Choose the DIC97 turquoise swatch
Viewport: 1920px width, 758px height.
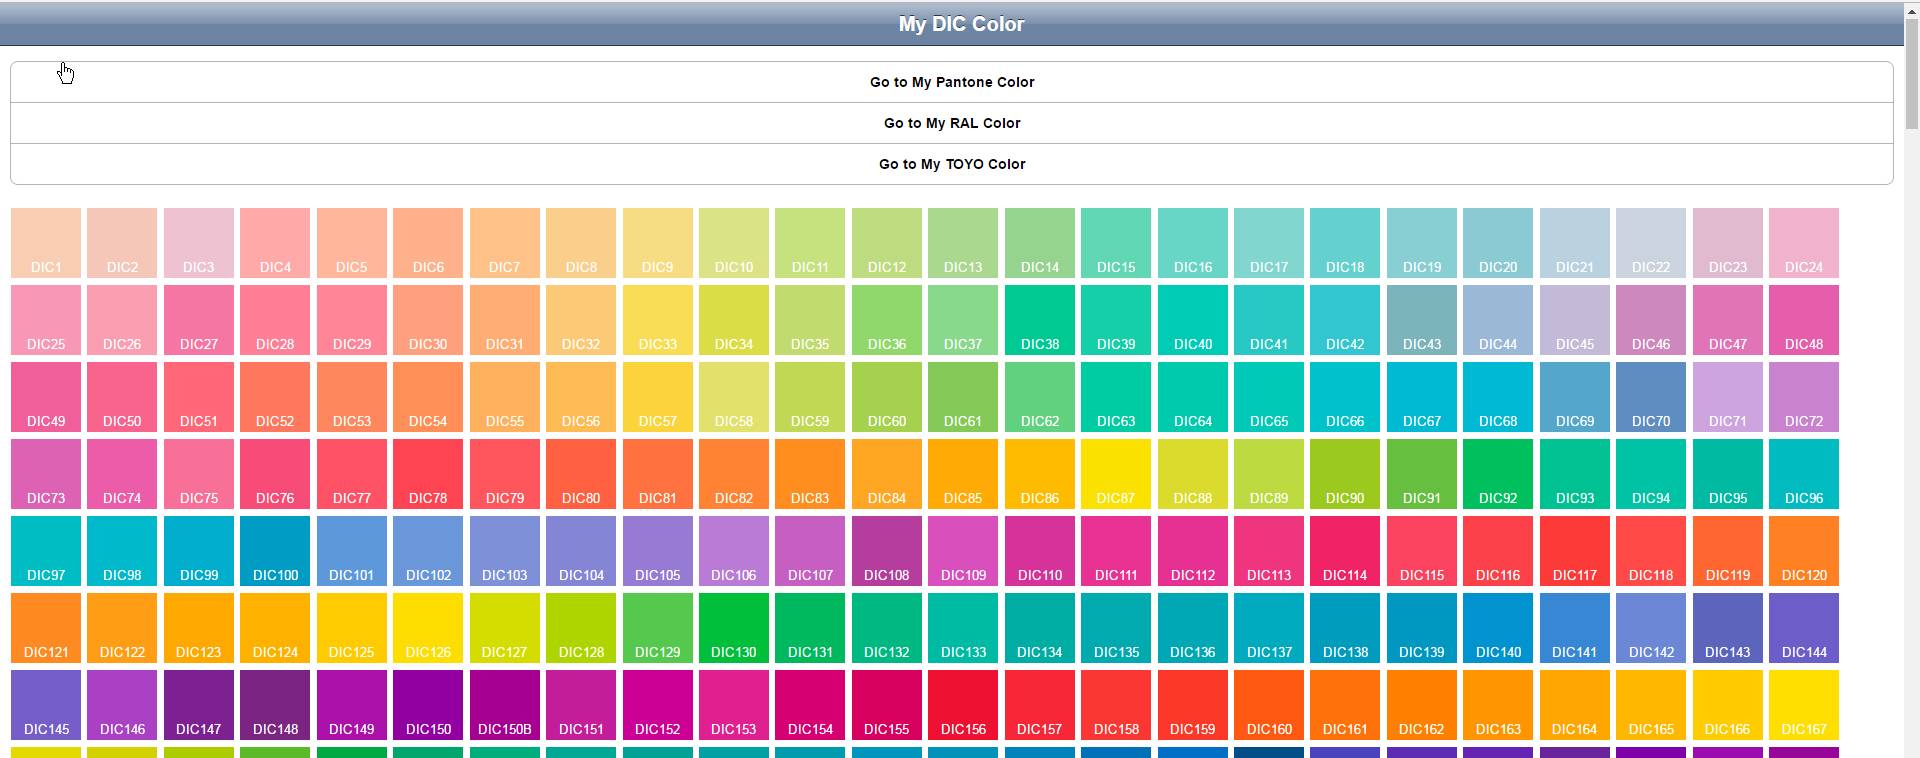pos(46,551)
